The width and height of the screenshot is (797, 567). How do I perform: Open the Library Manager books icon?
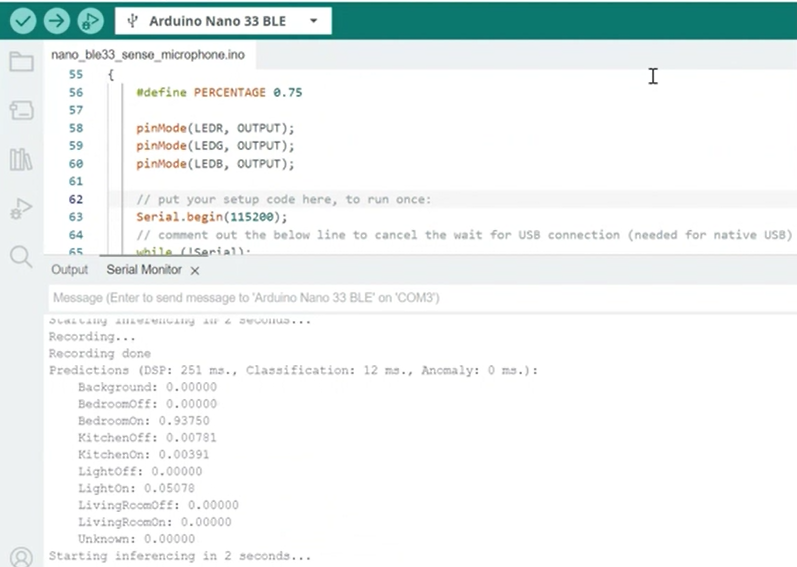point(21,159)
